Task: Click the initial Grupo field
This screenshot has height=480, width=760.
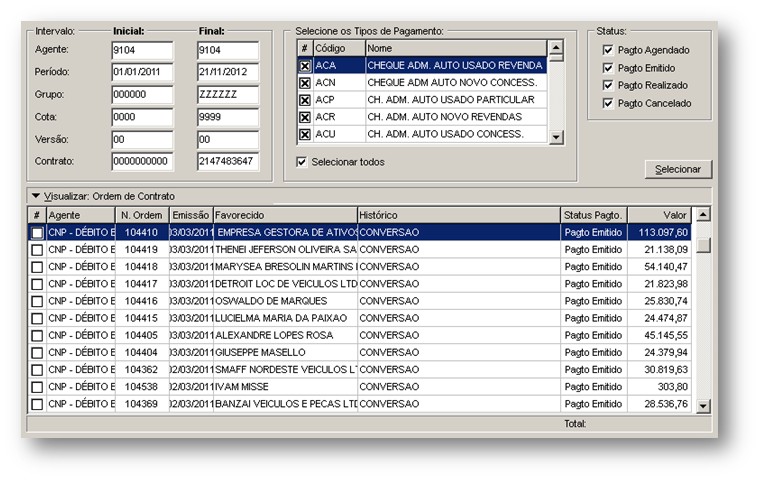Action: tap(142, 95)
